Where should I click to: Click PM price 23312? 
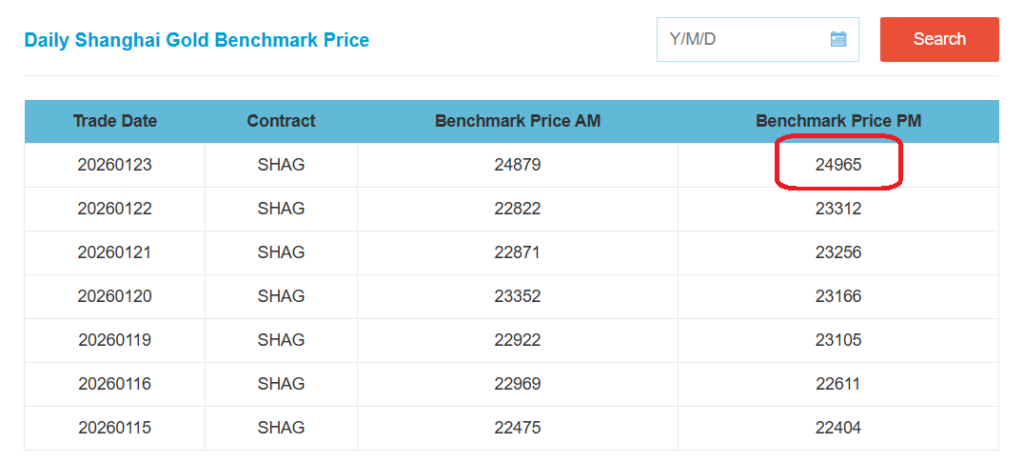tap(838, 209)
